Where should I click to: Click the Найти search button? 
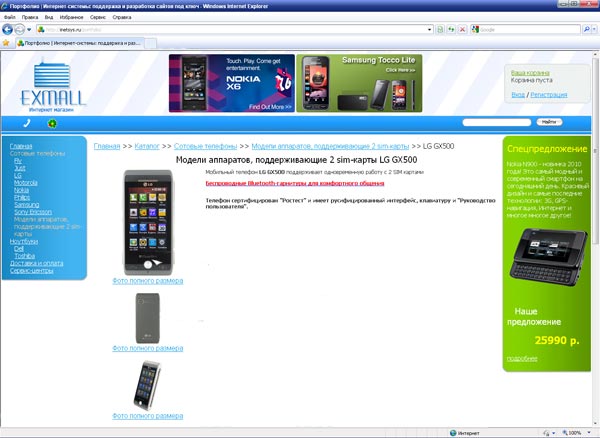549,122
